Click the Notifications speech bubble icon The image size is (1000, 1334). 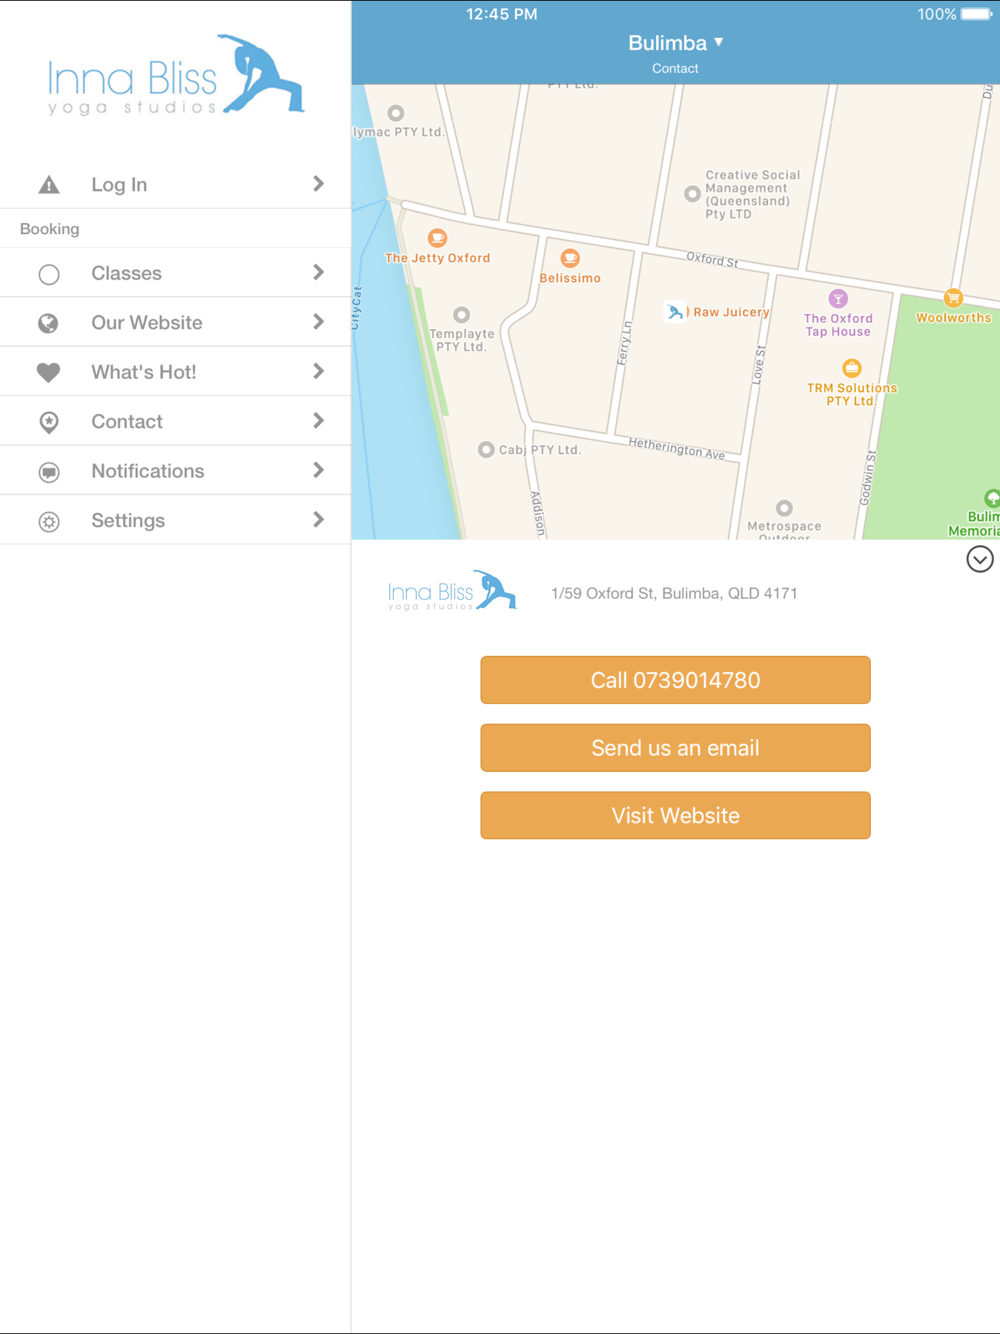click(x=49, y=472)
